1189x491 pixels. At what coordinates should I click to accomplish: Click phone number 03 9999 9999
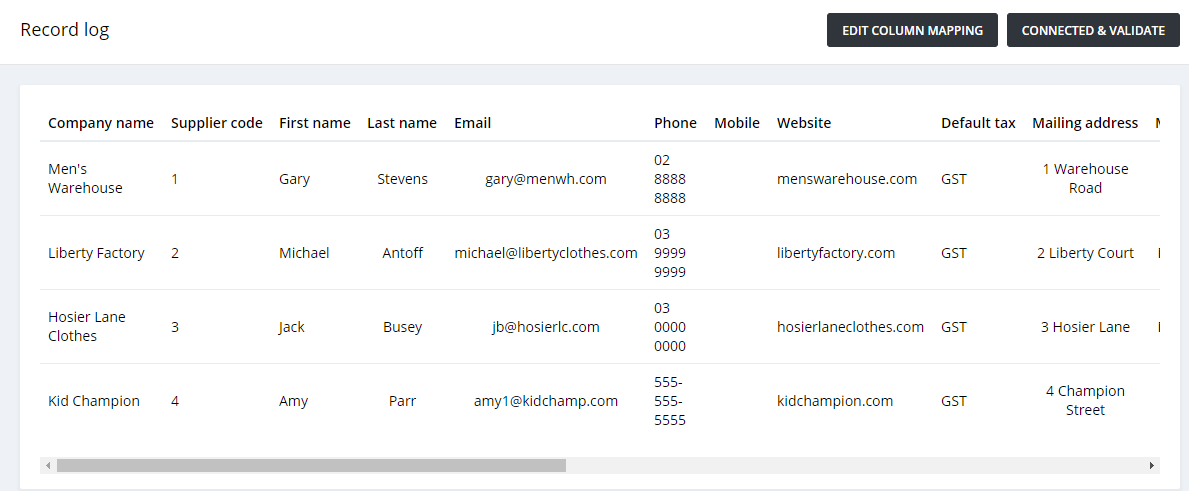click(670, 253)
